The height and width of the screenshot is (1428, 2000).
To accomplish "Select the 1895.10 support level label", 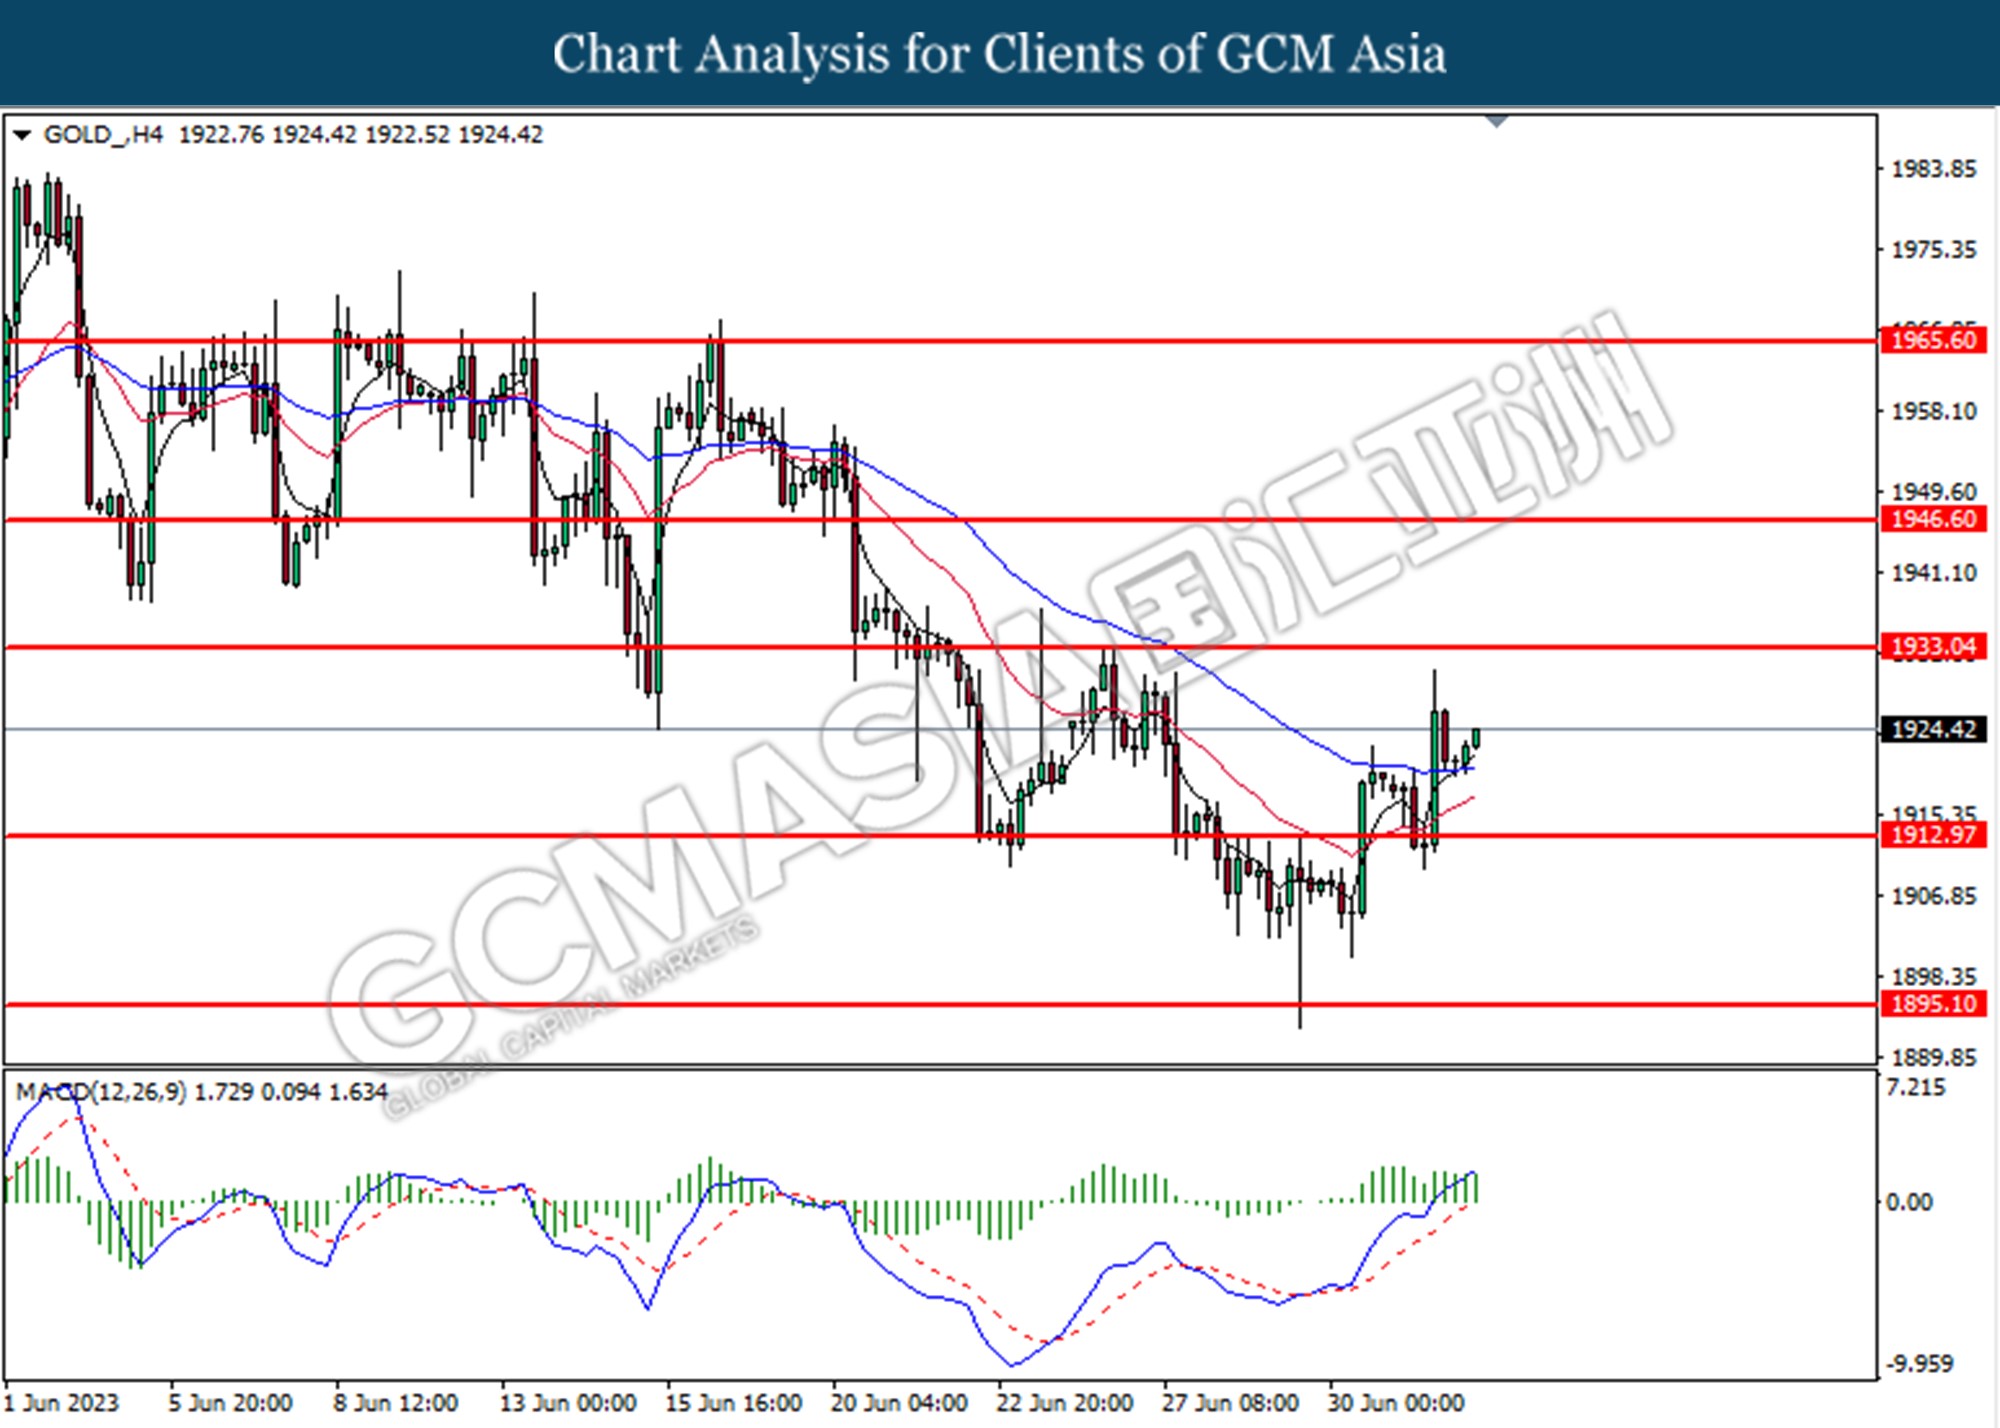I will (x=1933, y=1003).
